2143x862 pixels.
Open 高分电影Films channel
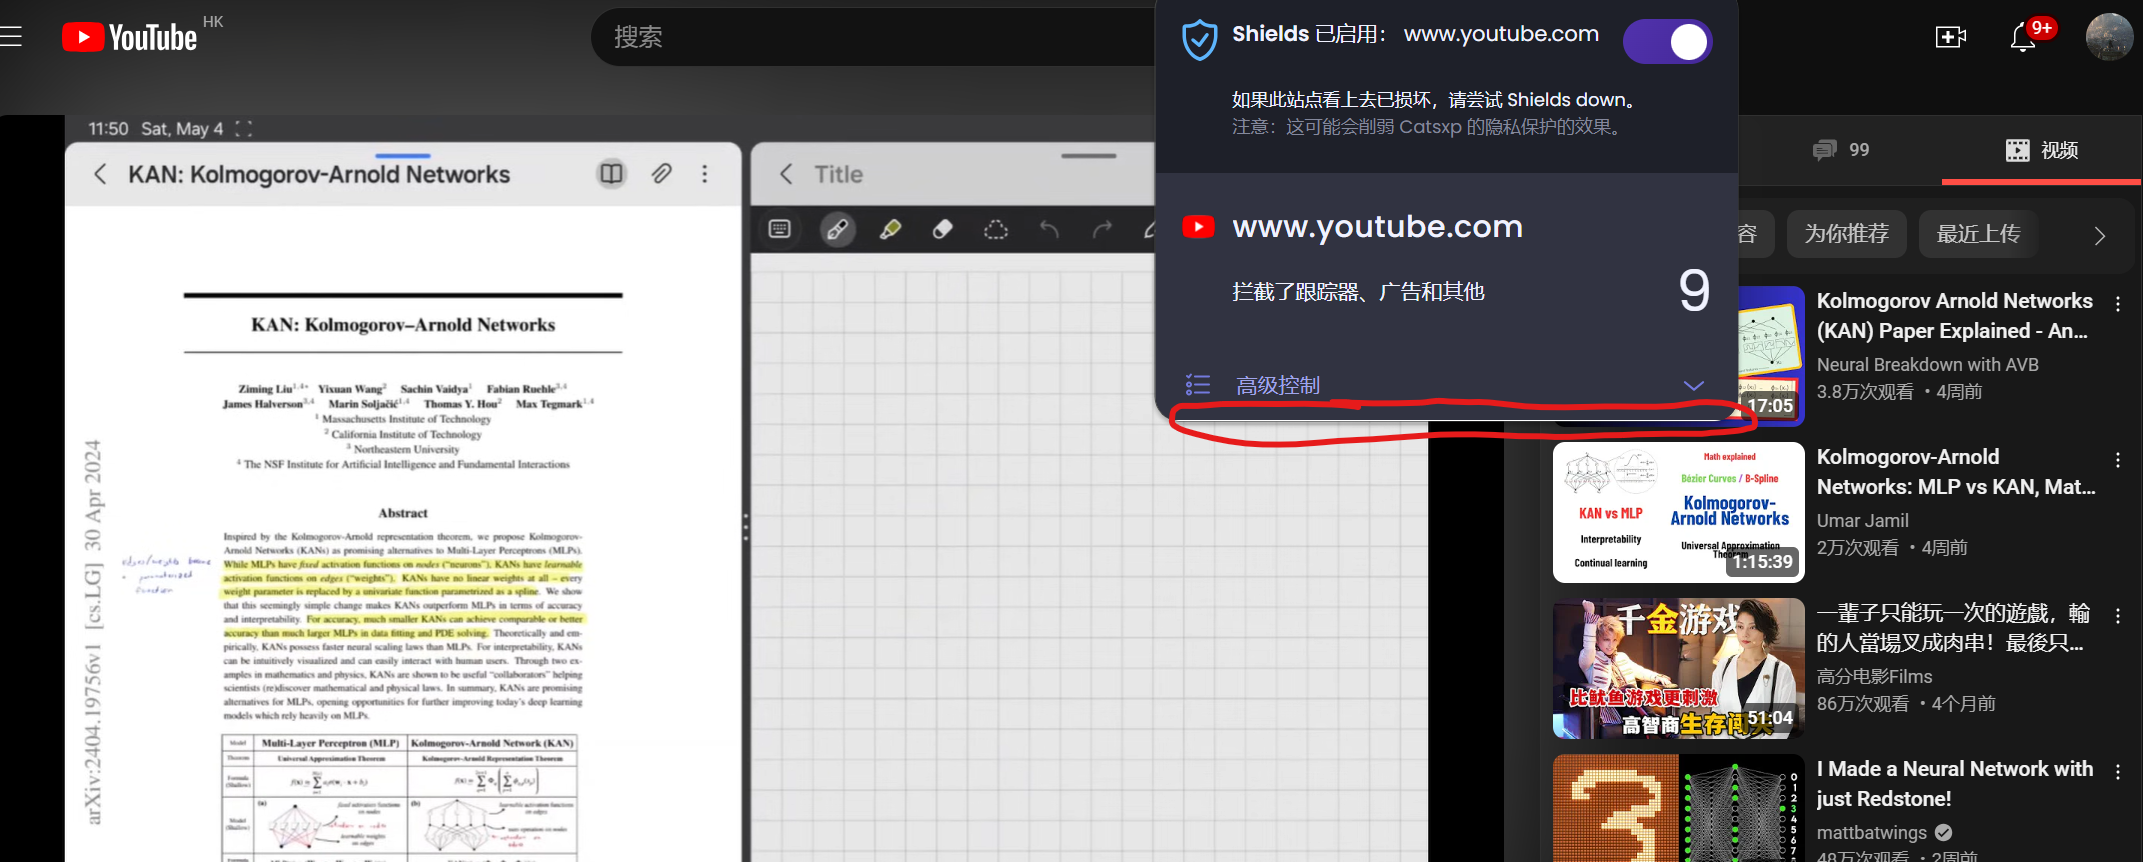[1874, 677]
